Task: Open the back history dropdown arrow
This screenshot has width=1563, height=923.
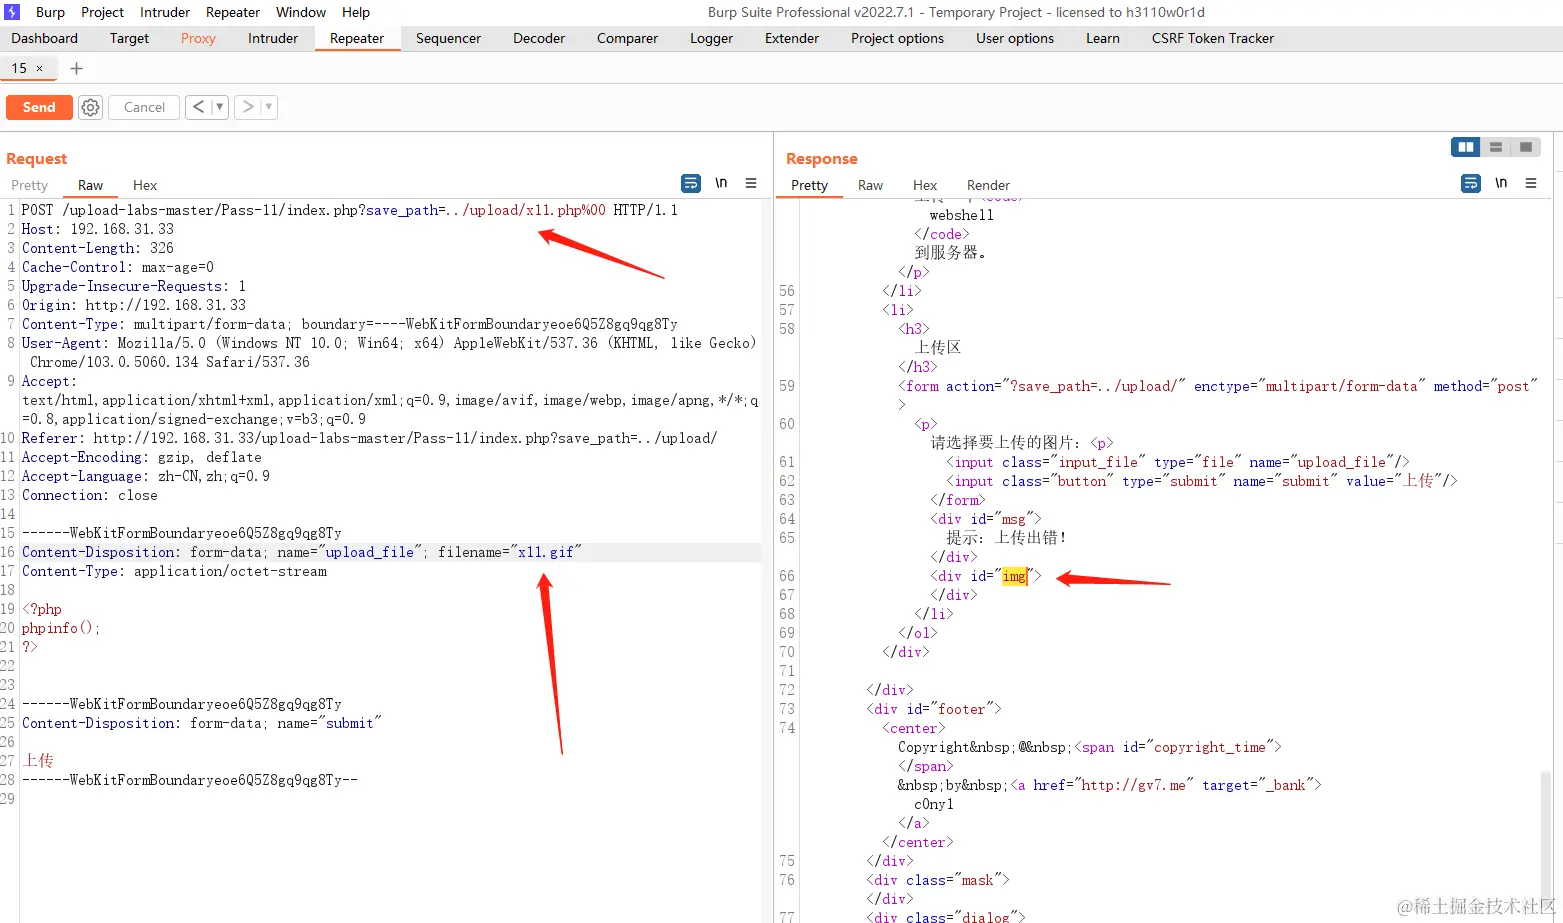Action: tap(219, 107)
